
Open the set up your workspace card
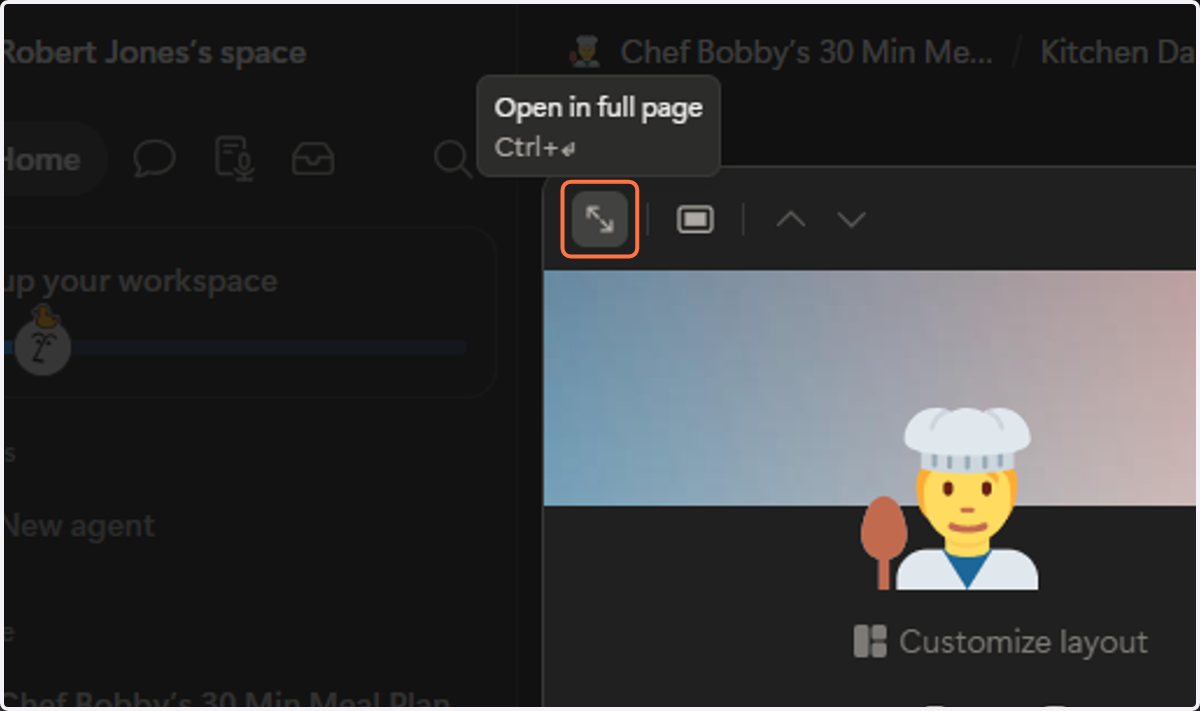pos(249,312)
